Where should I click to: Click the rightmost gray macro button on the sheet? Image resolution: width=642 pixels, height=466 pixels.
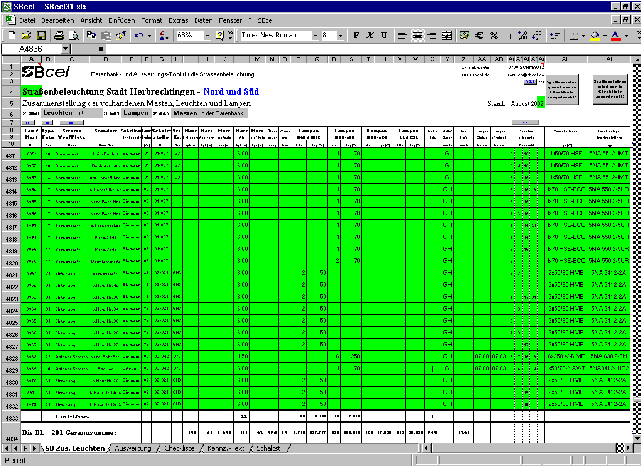(610, 89)
